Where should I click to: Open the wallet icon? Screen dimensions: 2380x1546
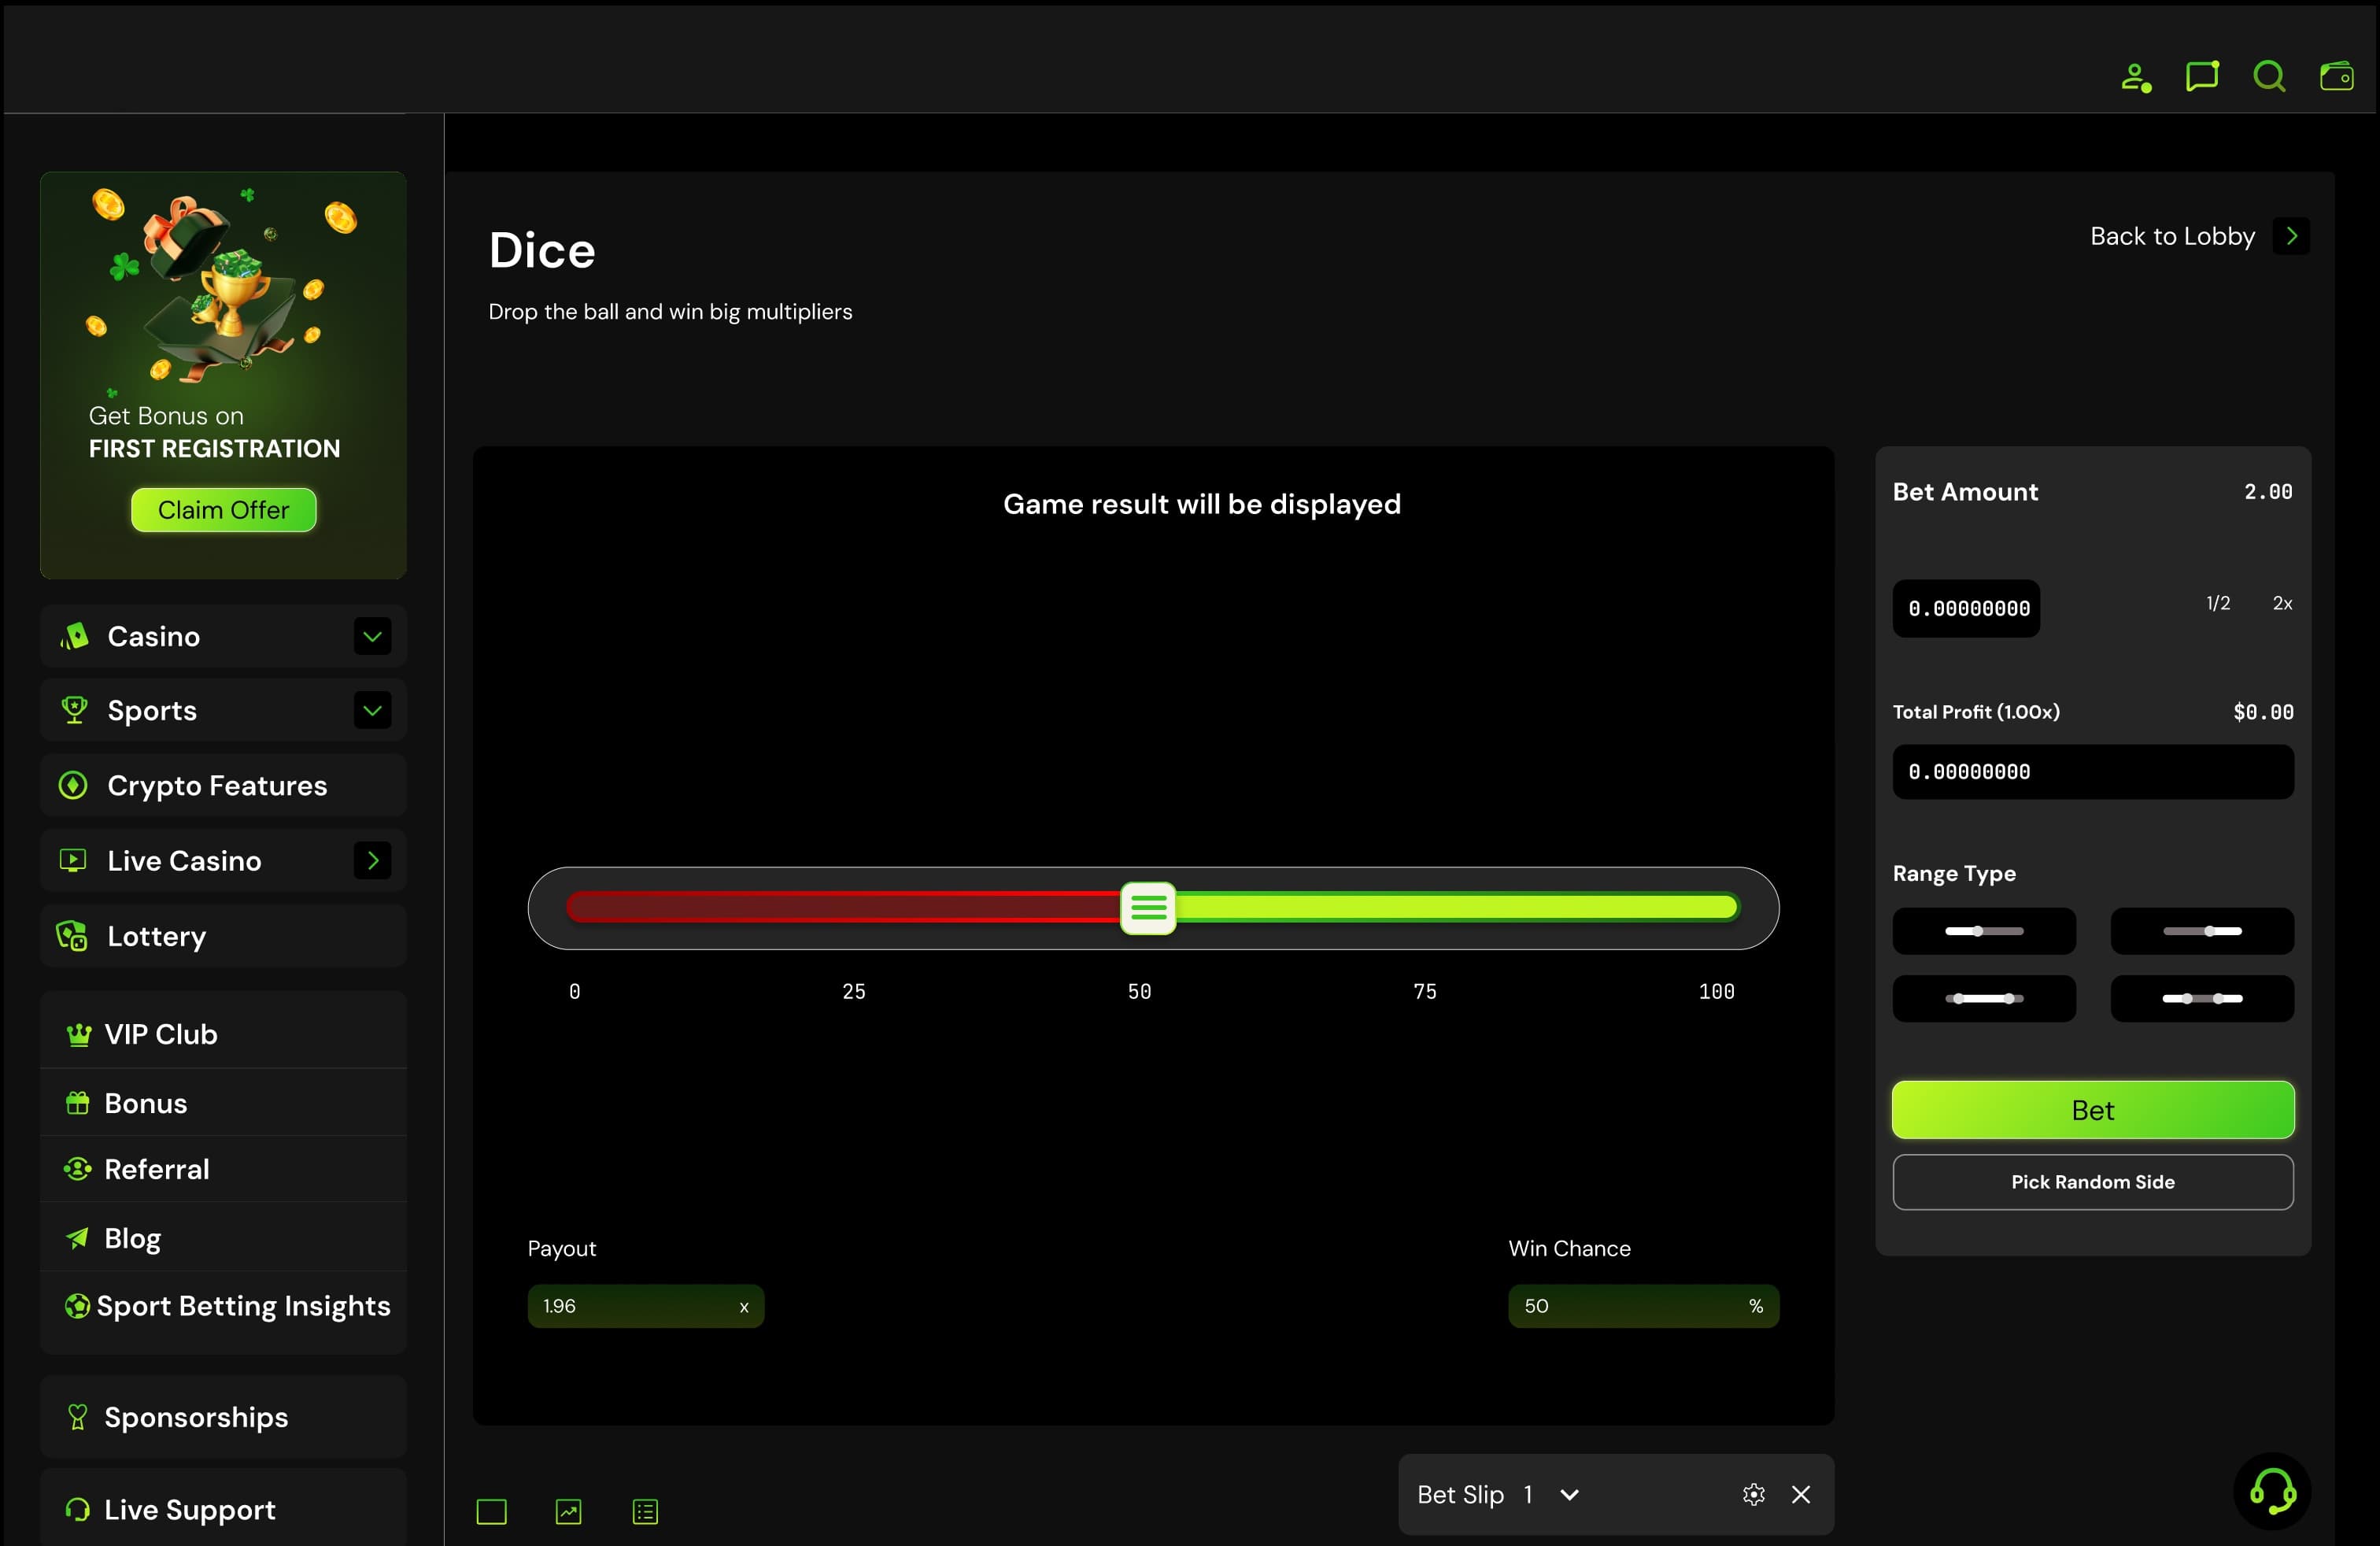point(2336,76)
